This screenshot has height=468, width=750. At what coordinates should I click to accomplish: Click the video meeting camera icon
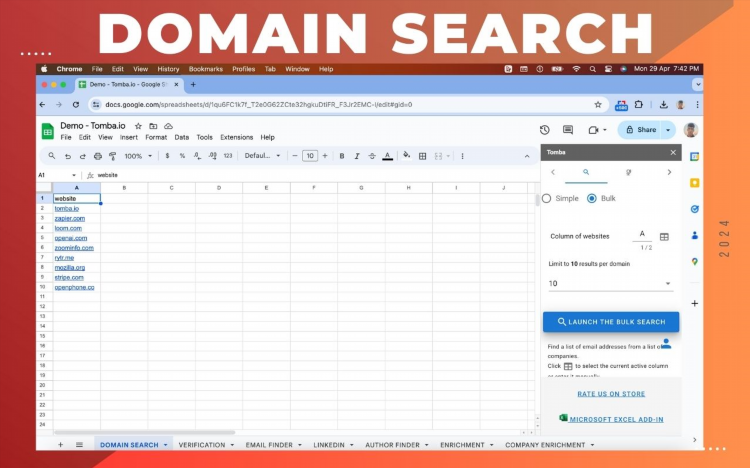point(593,130)
